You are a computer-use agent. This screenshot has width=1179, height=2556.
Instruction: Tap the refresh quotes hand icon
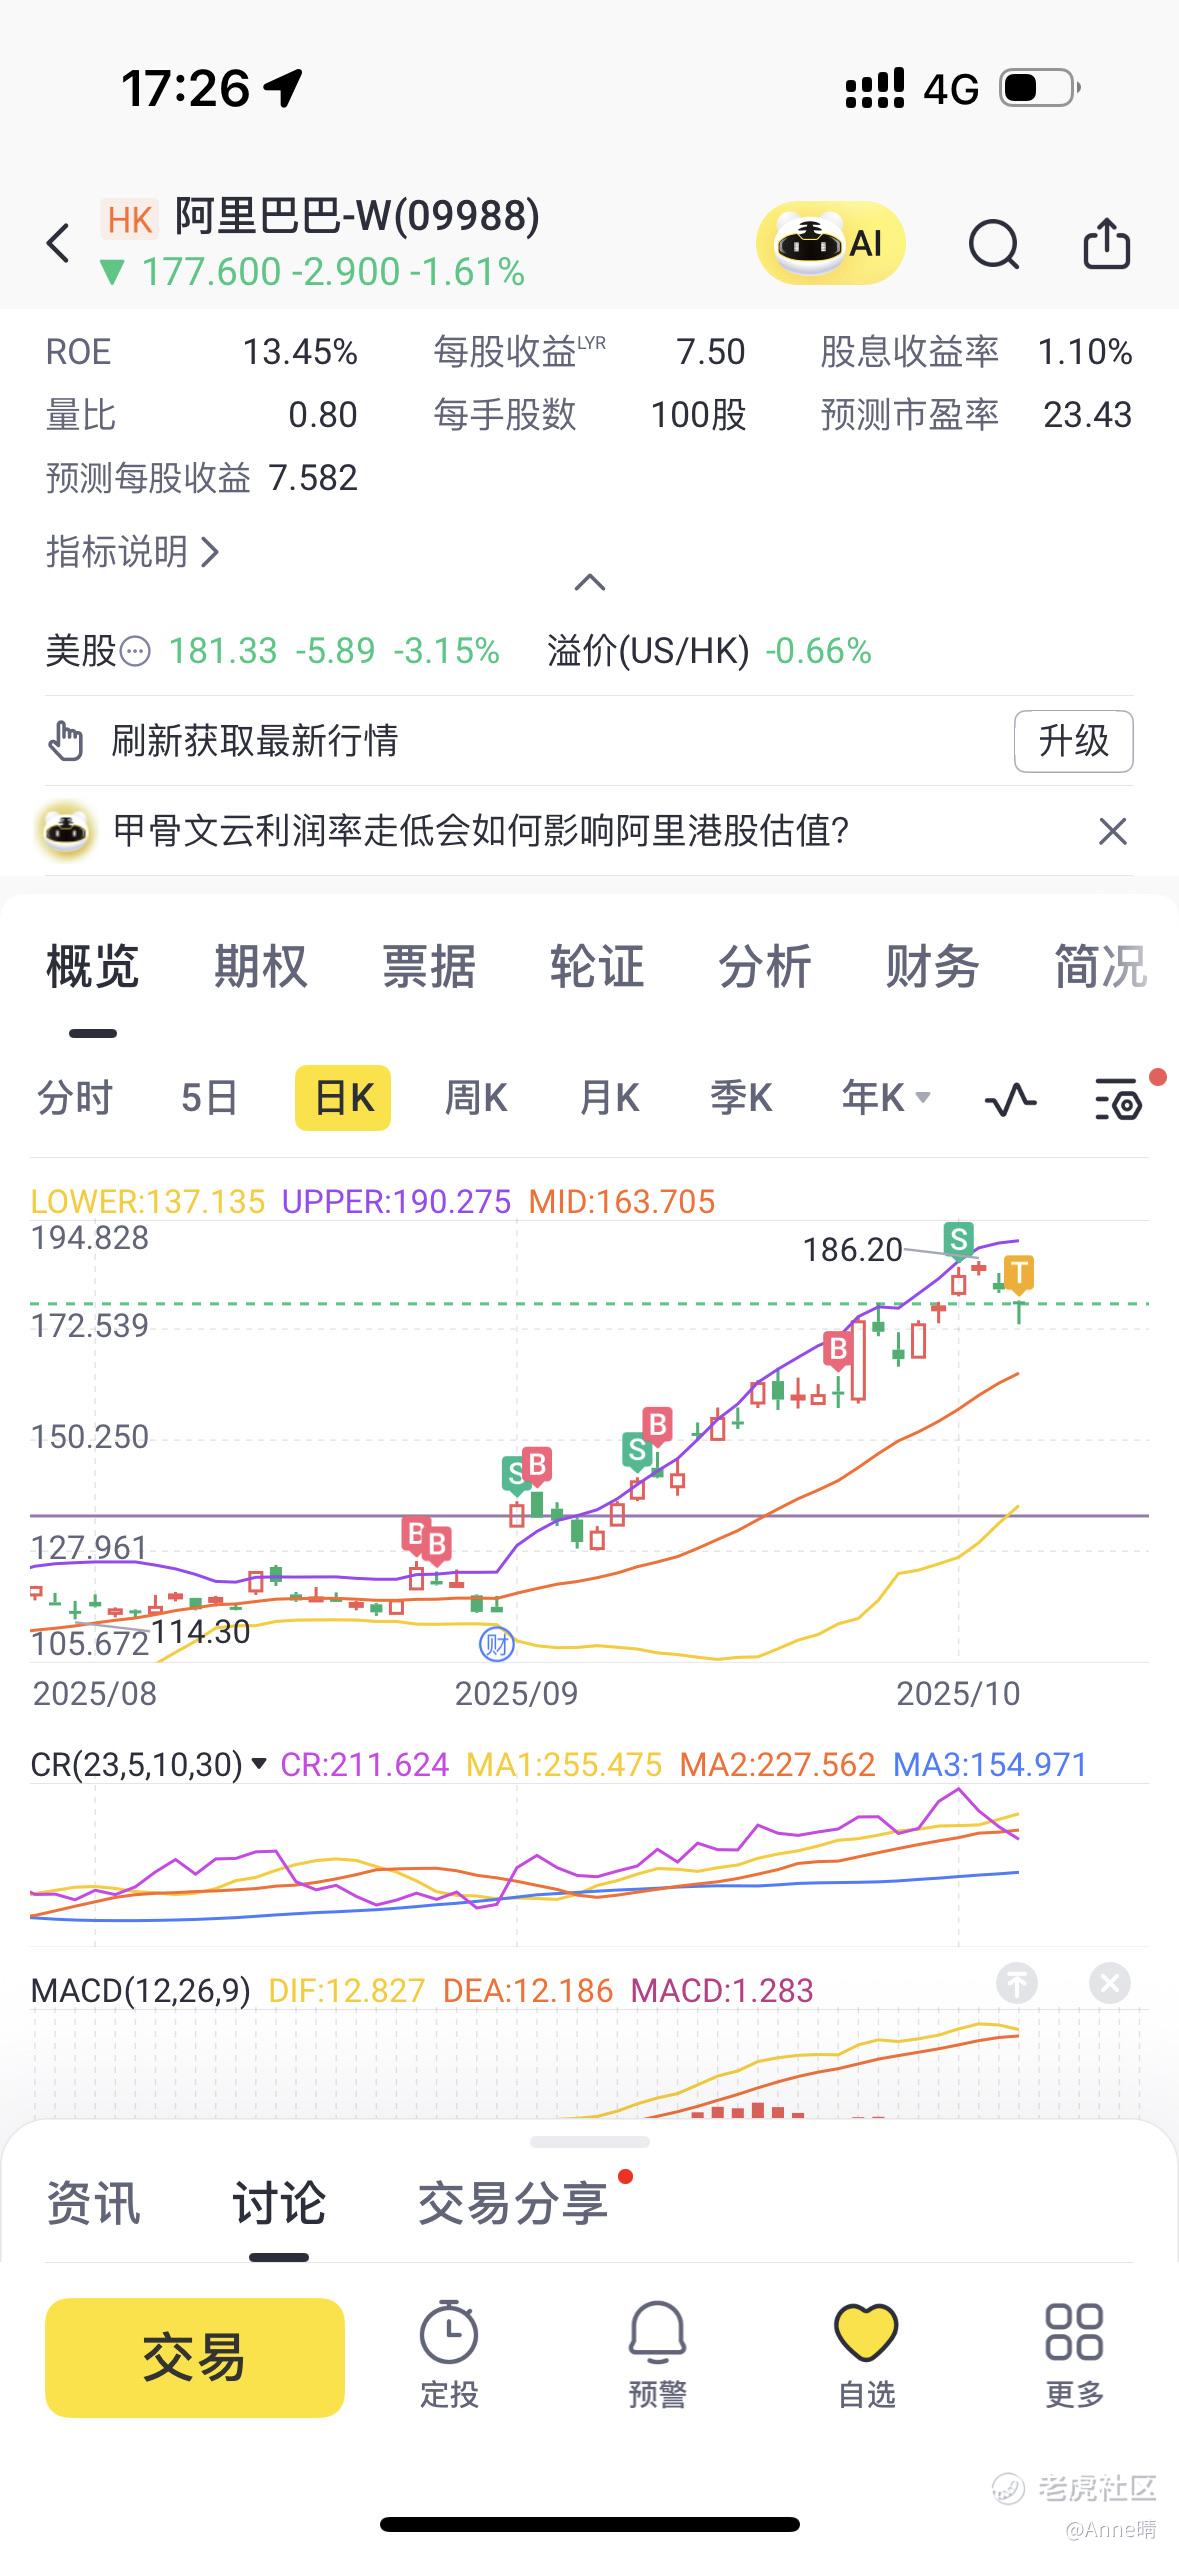(66, 741)
